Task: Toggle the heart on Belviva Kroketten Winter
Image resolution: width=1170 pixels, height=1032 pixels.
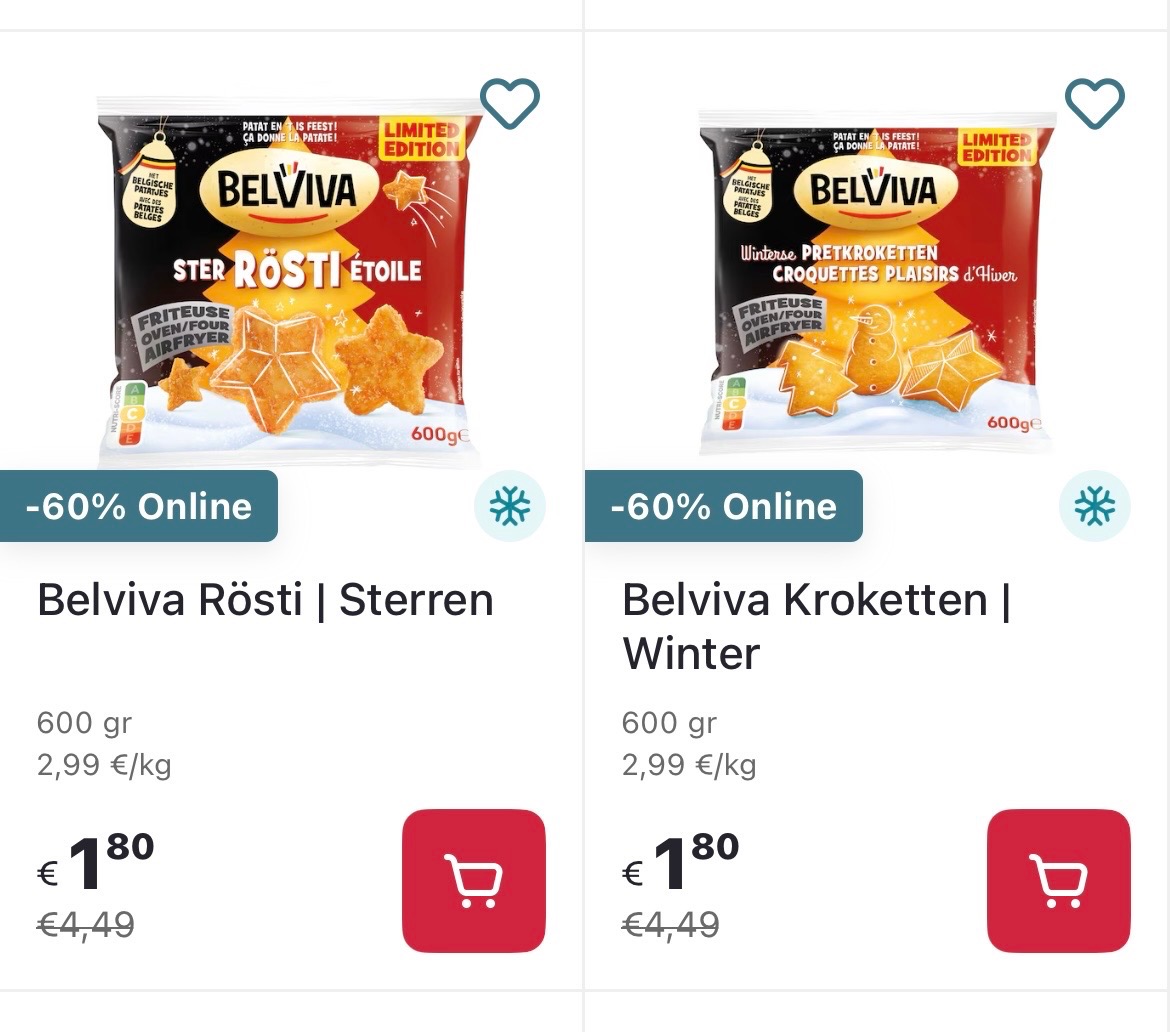Action: [x=1095, y=102]
